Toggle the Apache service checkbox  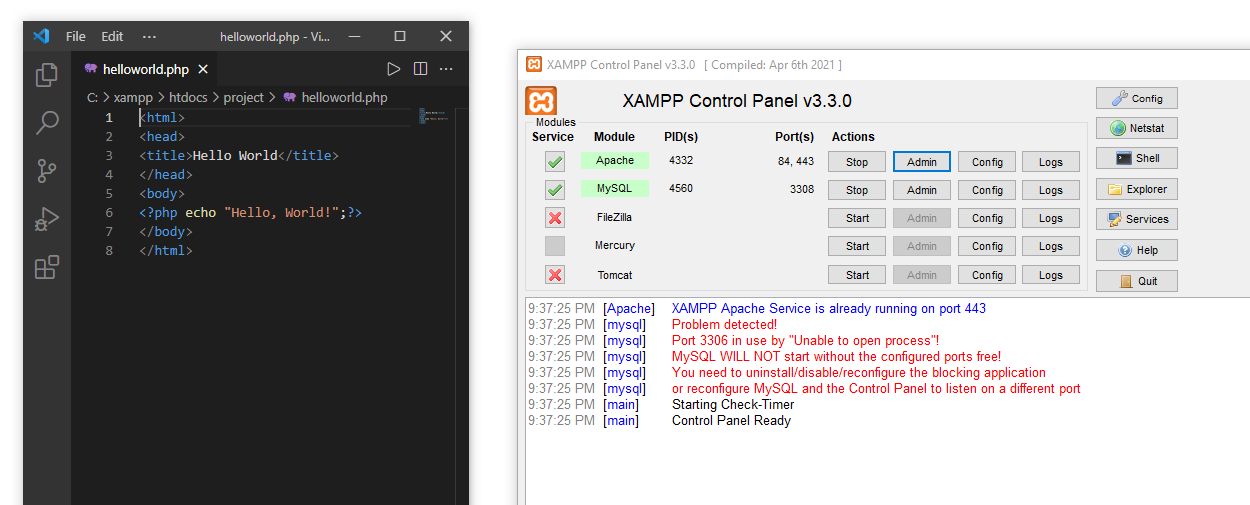[x=555, y=161]
